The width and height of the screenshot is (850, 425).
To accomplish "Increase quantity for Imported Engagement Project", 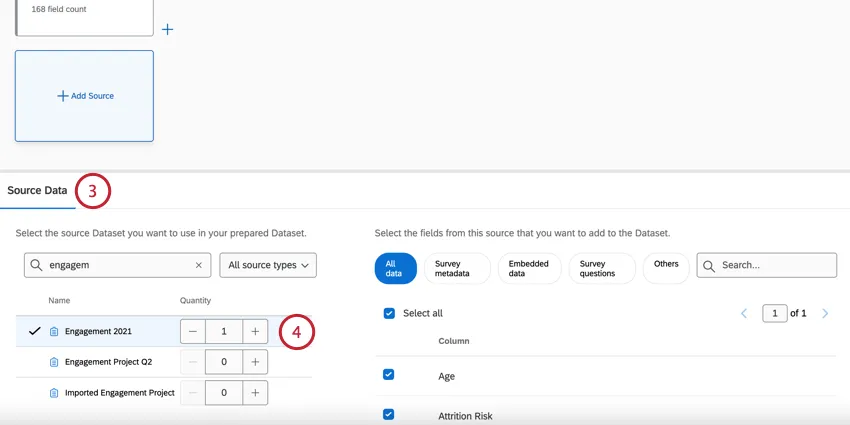I will (255, 392).
